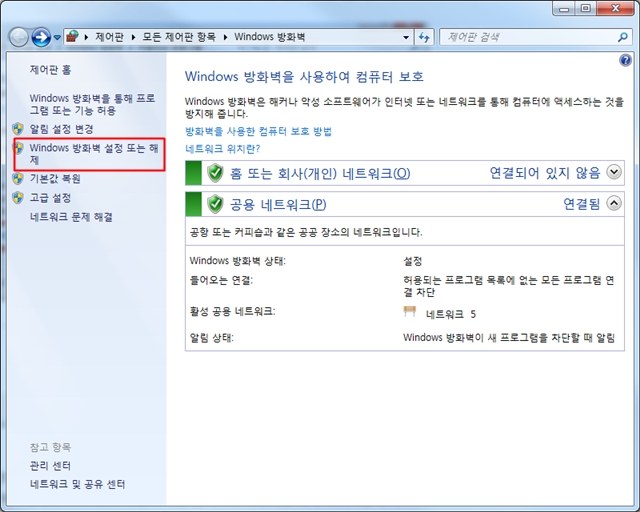The image size is (640, 512).
Task: Maximize the Windows 방화벽 window
Action: pos(586,9)
